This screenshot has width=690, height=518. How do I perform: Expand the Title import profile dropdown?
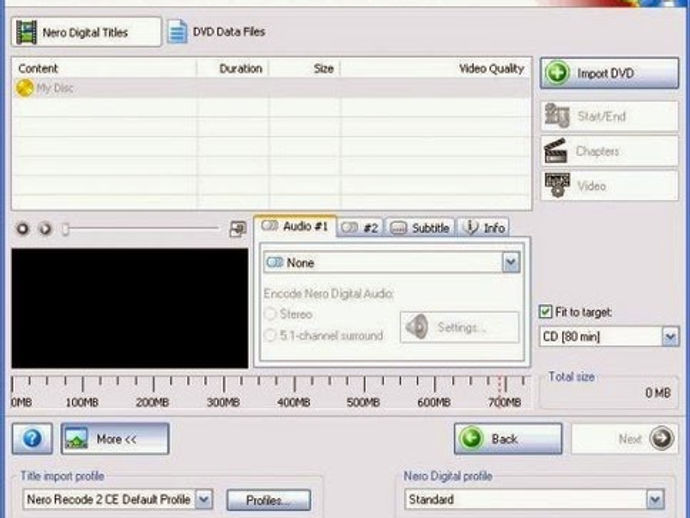204,500
